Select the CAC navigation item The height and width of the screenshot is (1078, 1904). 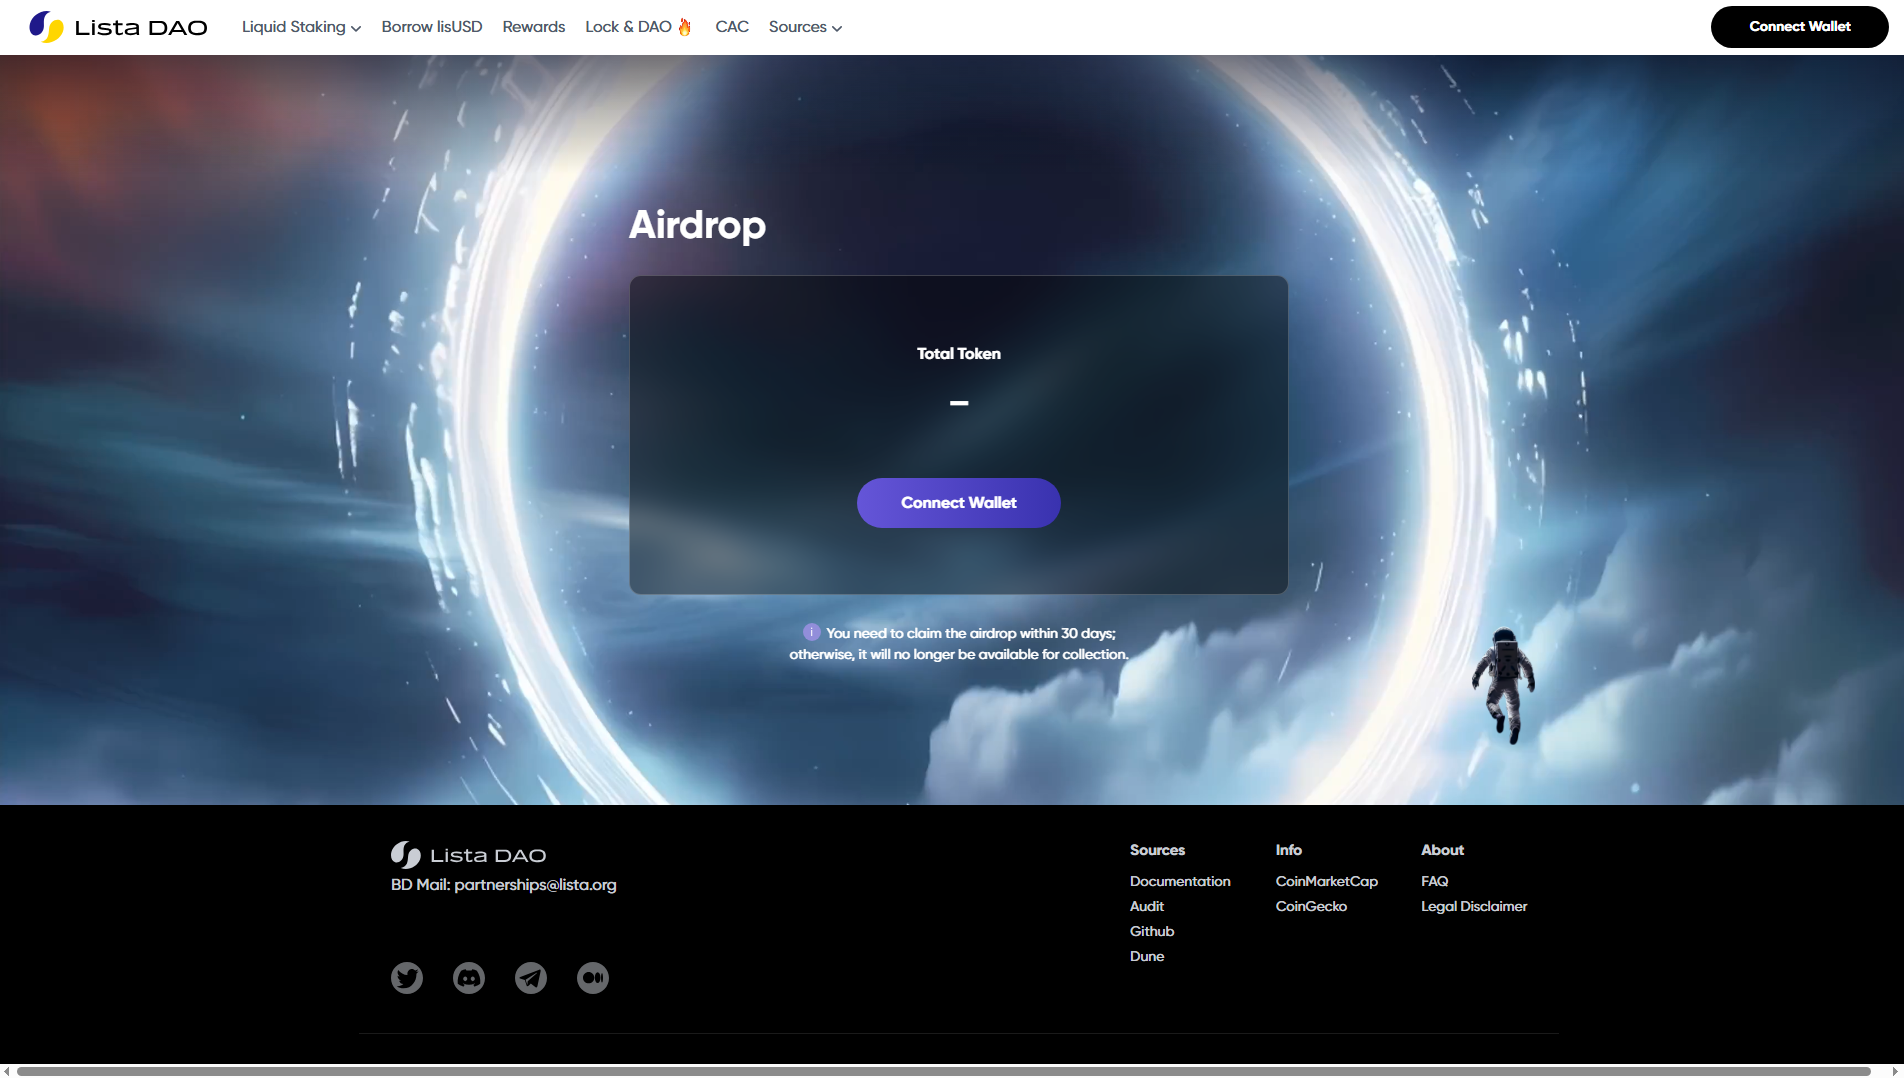(x=732, y=27)
